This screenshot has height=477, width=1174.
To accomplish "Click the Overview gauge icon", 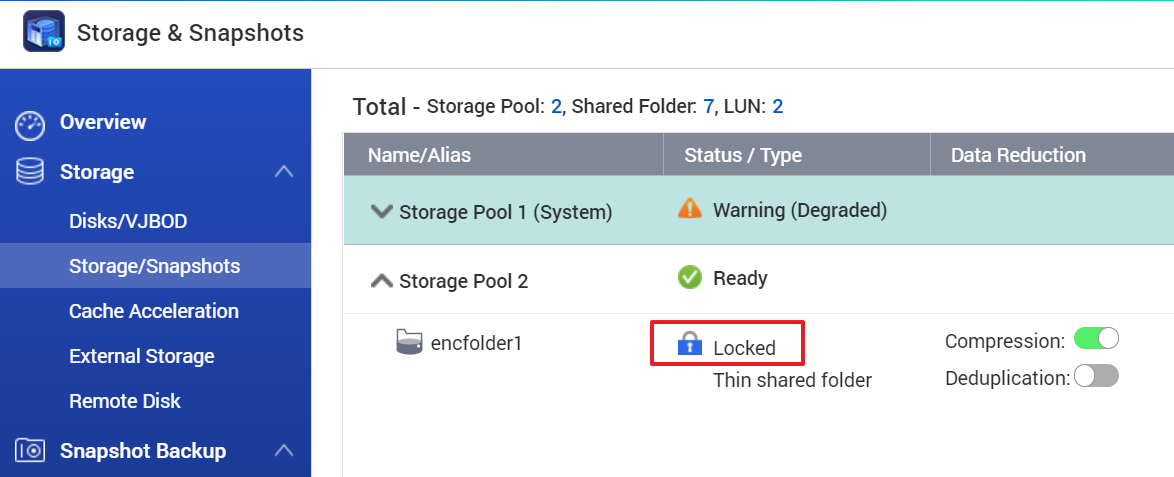I will [30, 124].
